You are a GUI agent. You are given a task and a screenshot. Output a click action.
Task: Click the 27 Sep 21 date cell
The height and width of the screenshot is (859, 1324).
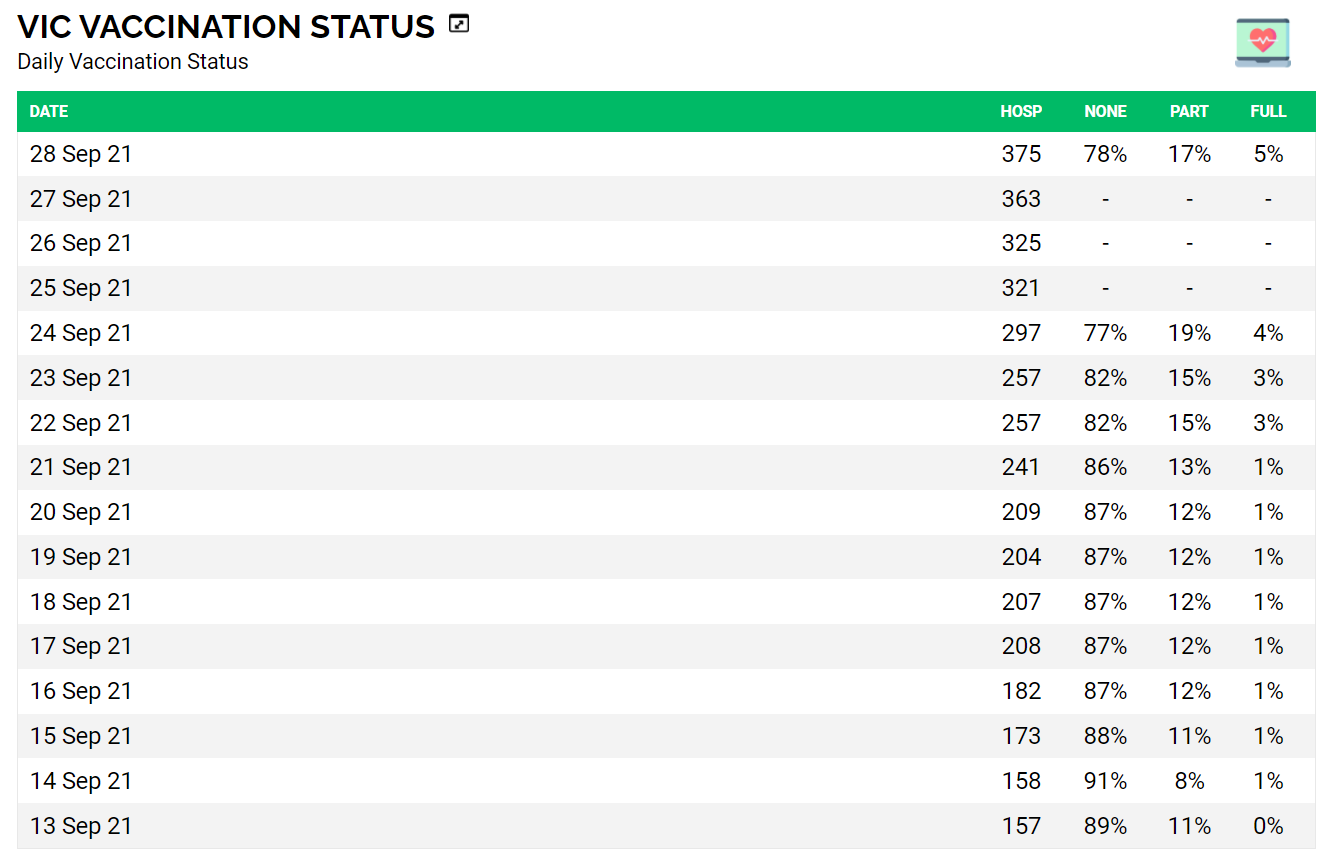tap(81, 199)
